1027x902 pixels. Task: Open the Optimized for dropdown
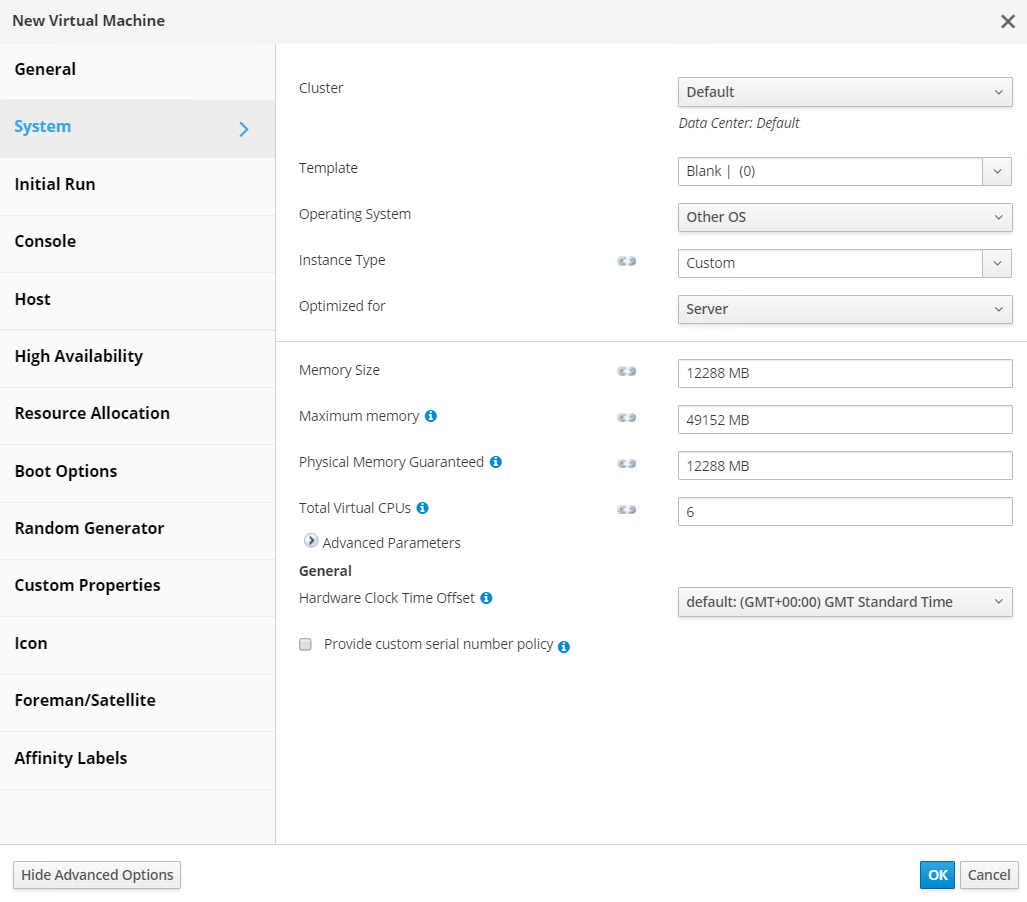pyautogui.click(x=844, y=309)
